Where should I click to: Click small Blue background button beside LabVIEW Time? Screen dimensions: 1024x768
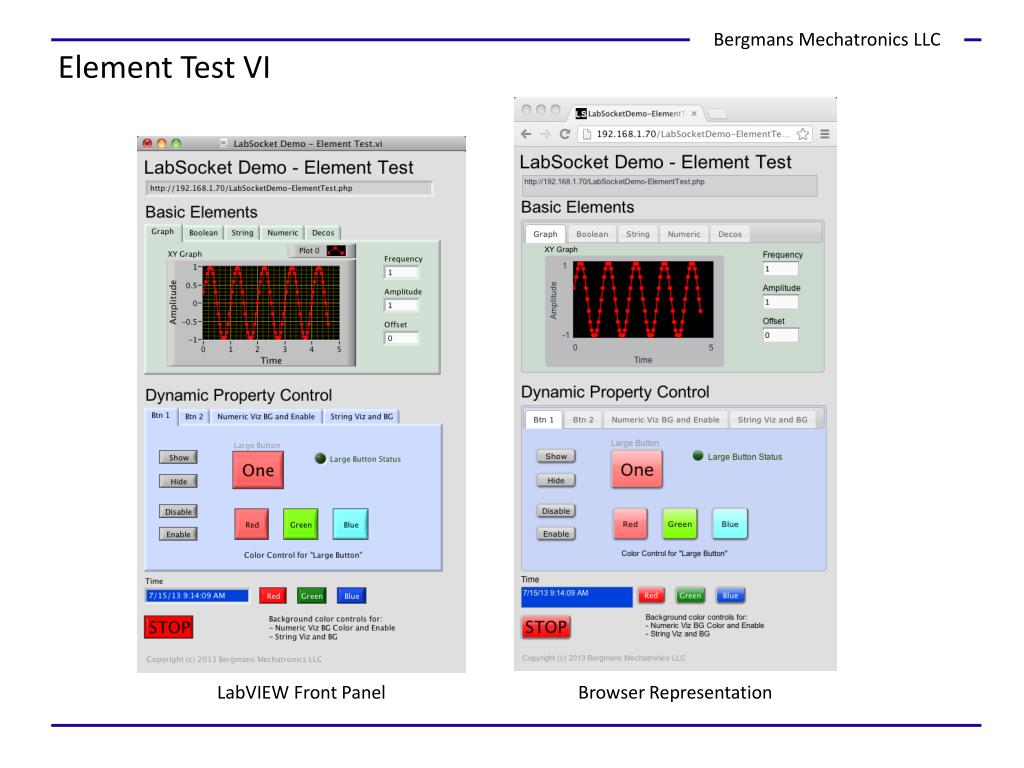click(351, 596)
